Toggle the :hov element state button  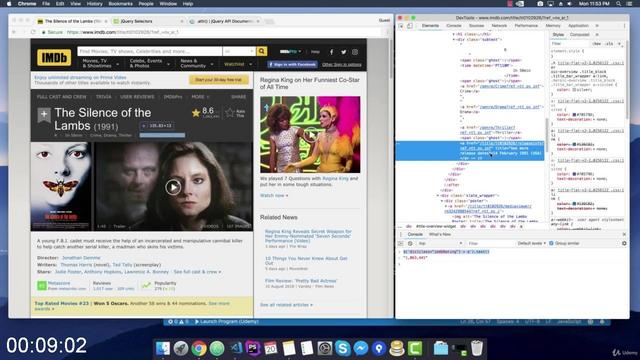click(x=597, y=43)
